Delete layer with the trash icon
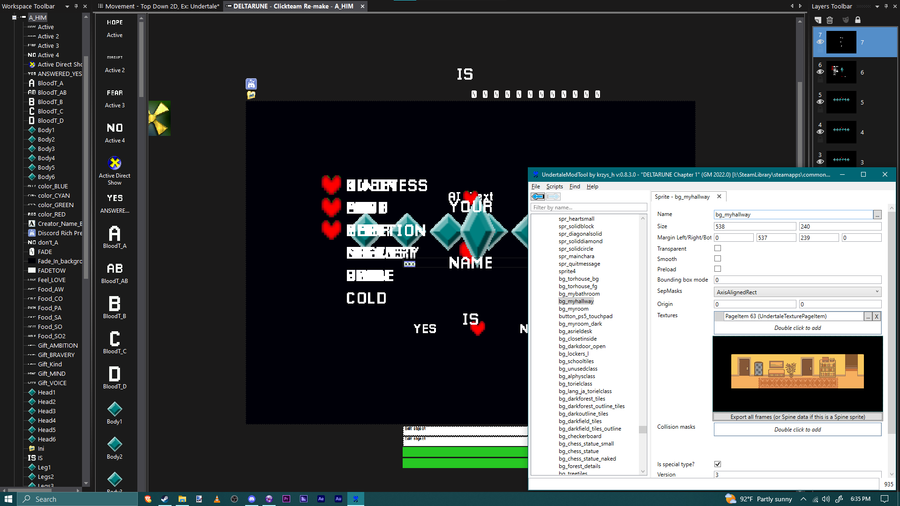 click(830, 20)
